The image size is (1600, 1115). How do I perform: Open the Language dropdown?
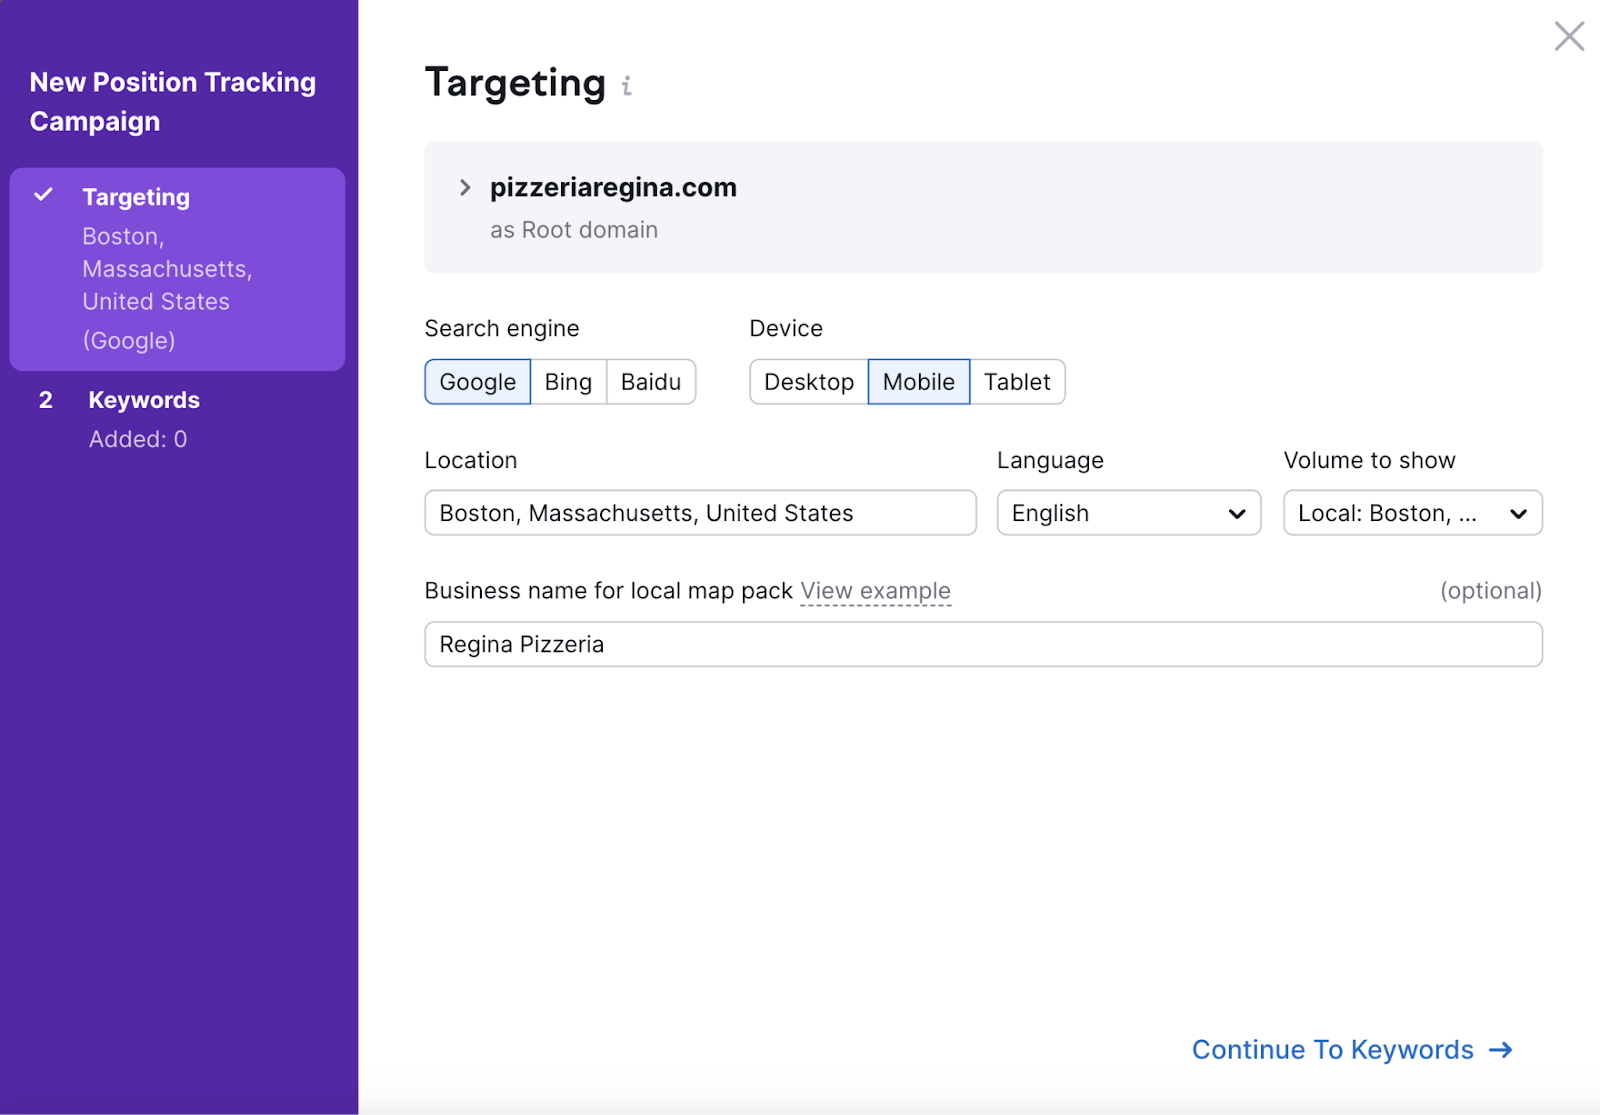coord(1128,513)
